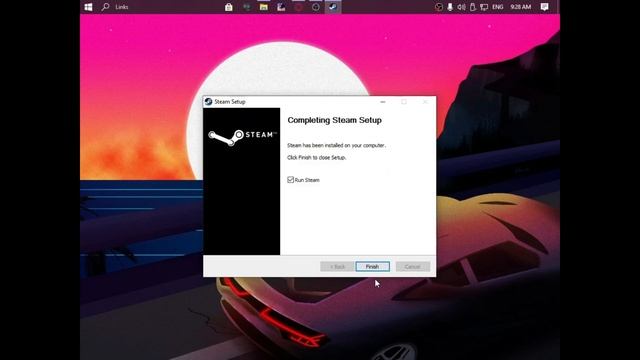The image size is (640, 360).
Task: Click the Links toolbar label on taskbar
Action: [122, 7]
